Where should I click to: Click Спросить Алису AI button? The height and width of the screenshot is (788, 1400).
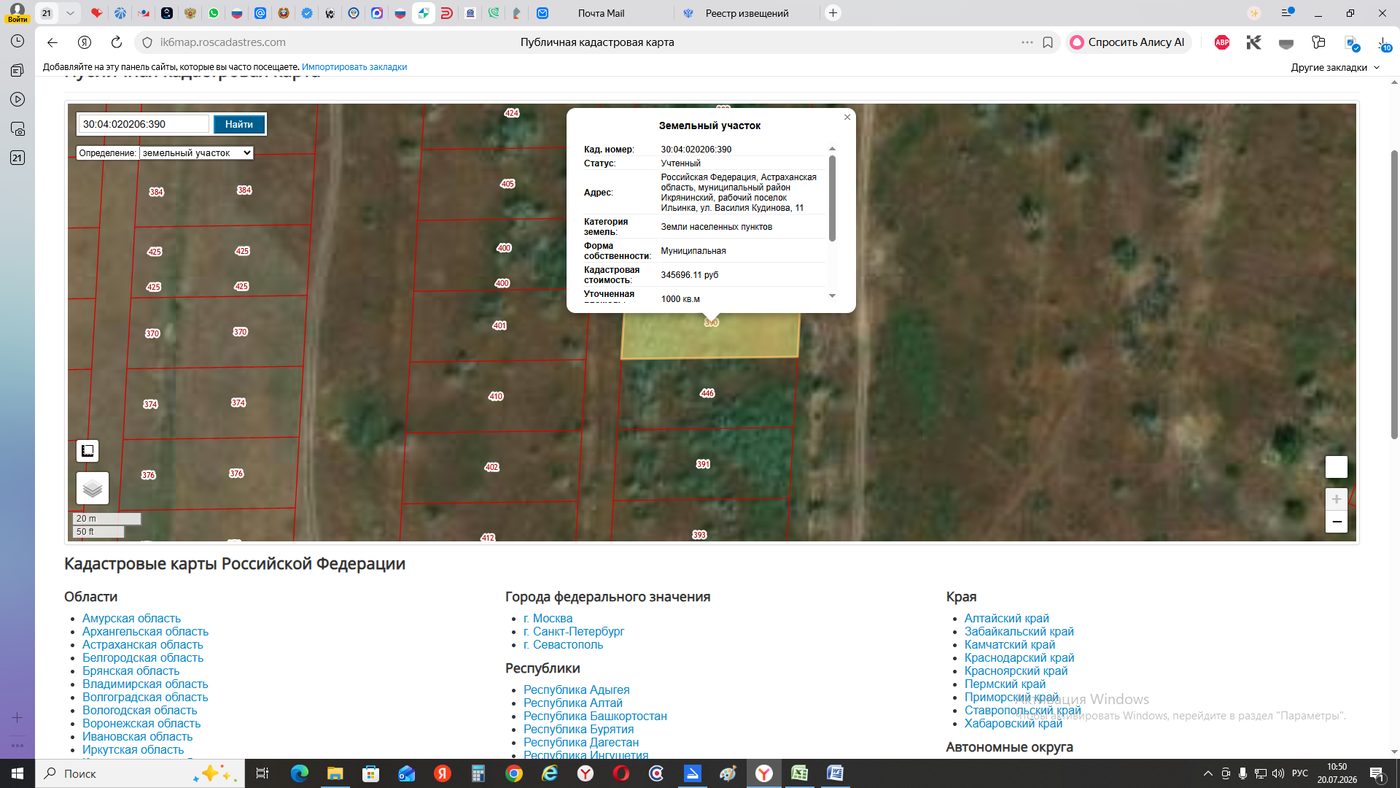[x=1128, y=42]
